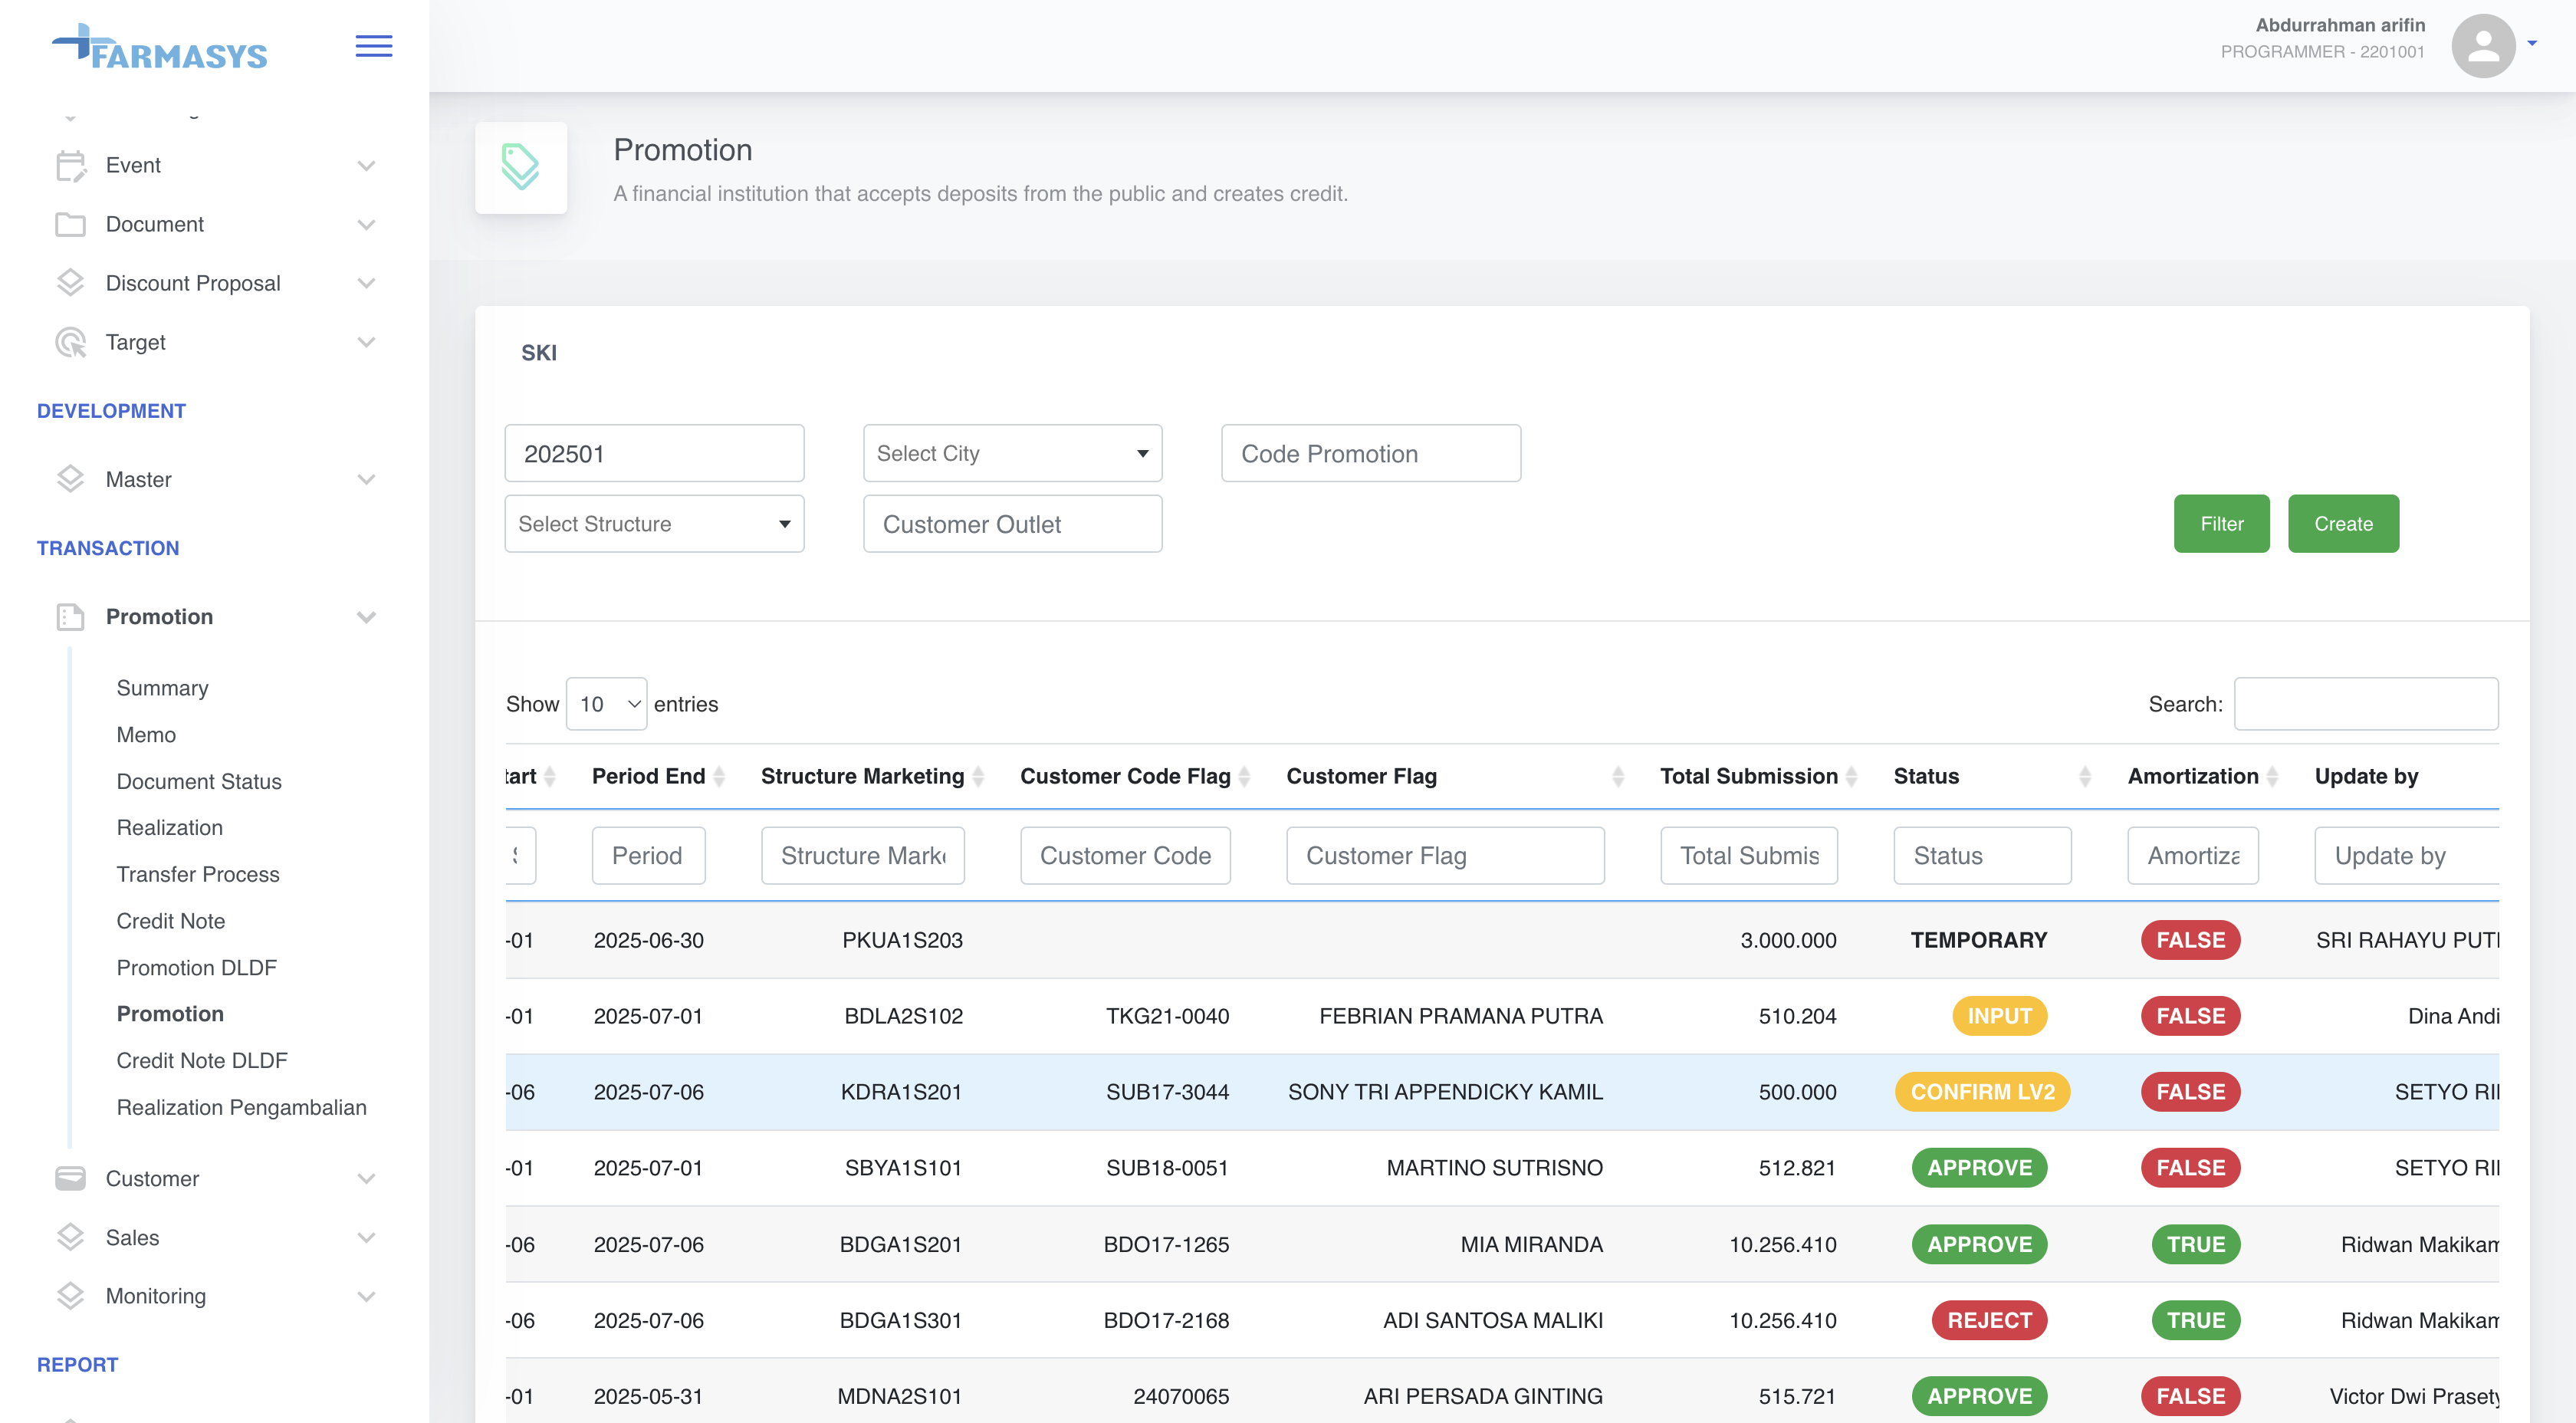Open the Realization submenu item
The width and height of the screenshot is (2576, 1423).
[170, 828]
